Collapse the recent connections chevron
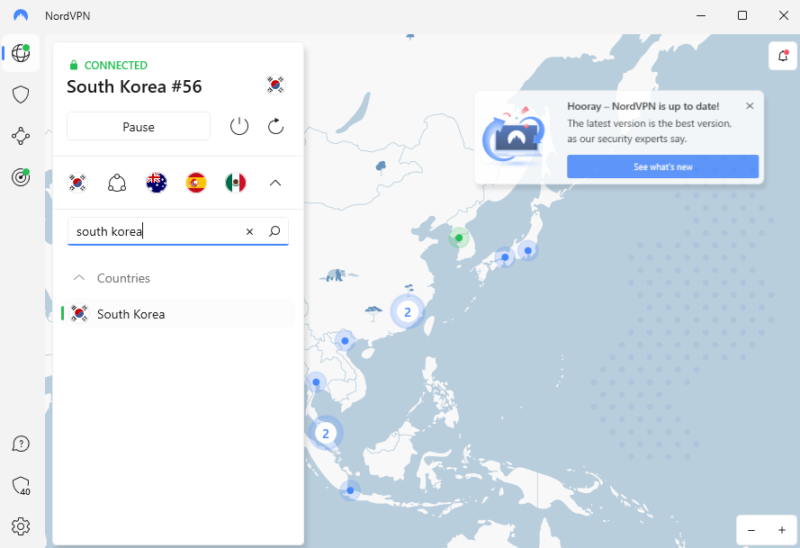This screenshot has width=800, height=548. pyautogui.click(x=275, y=183)
